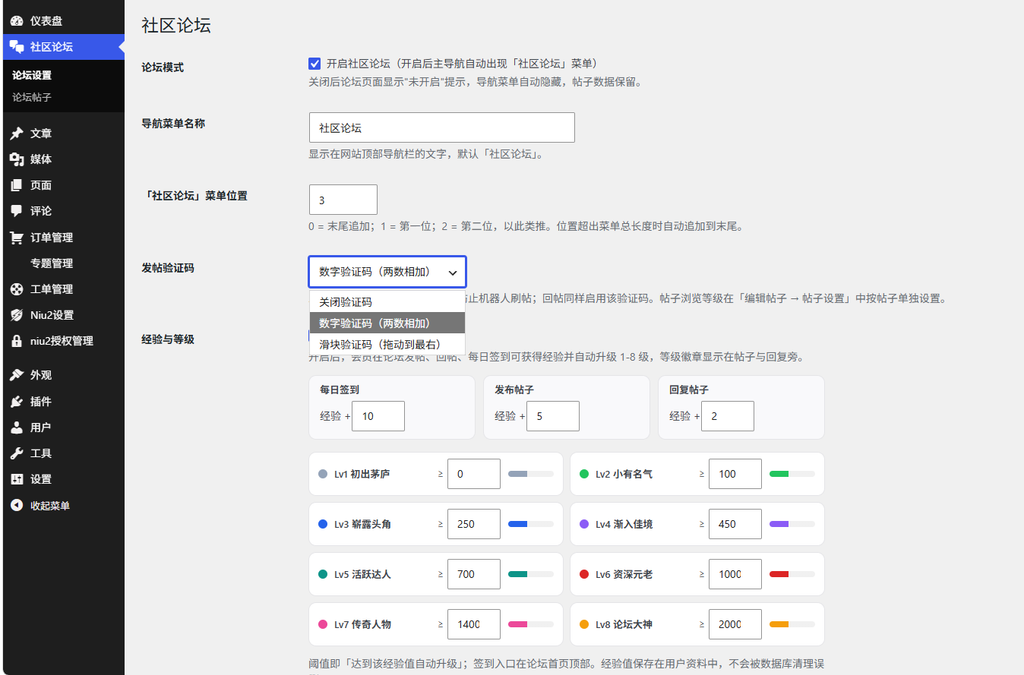
Task: Click the chat bubbles icon for 社区论坛
Action: 17,46
